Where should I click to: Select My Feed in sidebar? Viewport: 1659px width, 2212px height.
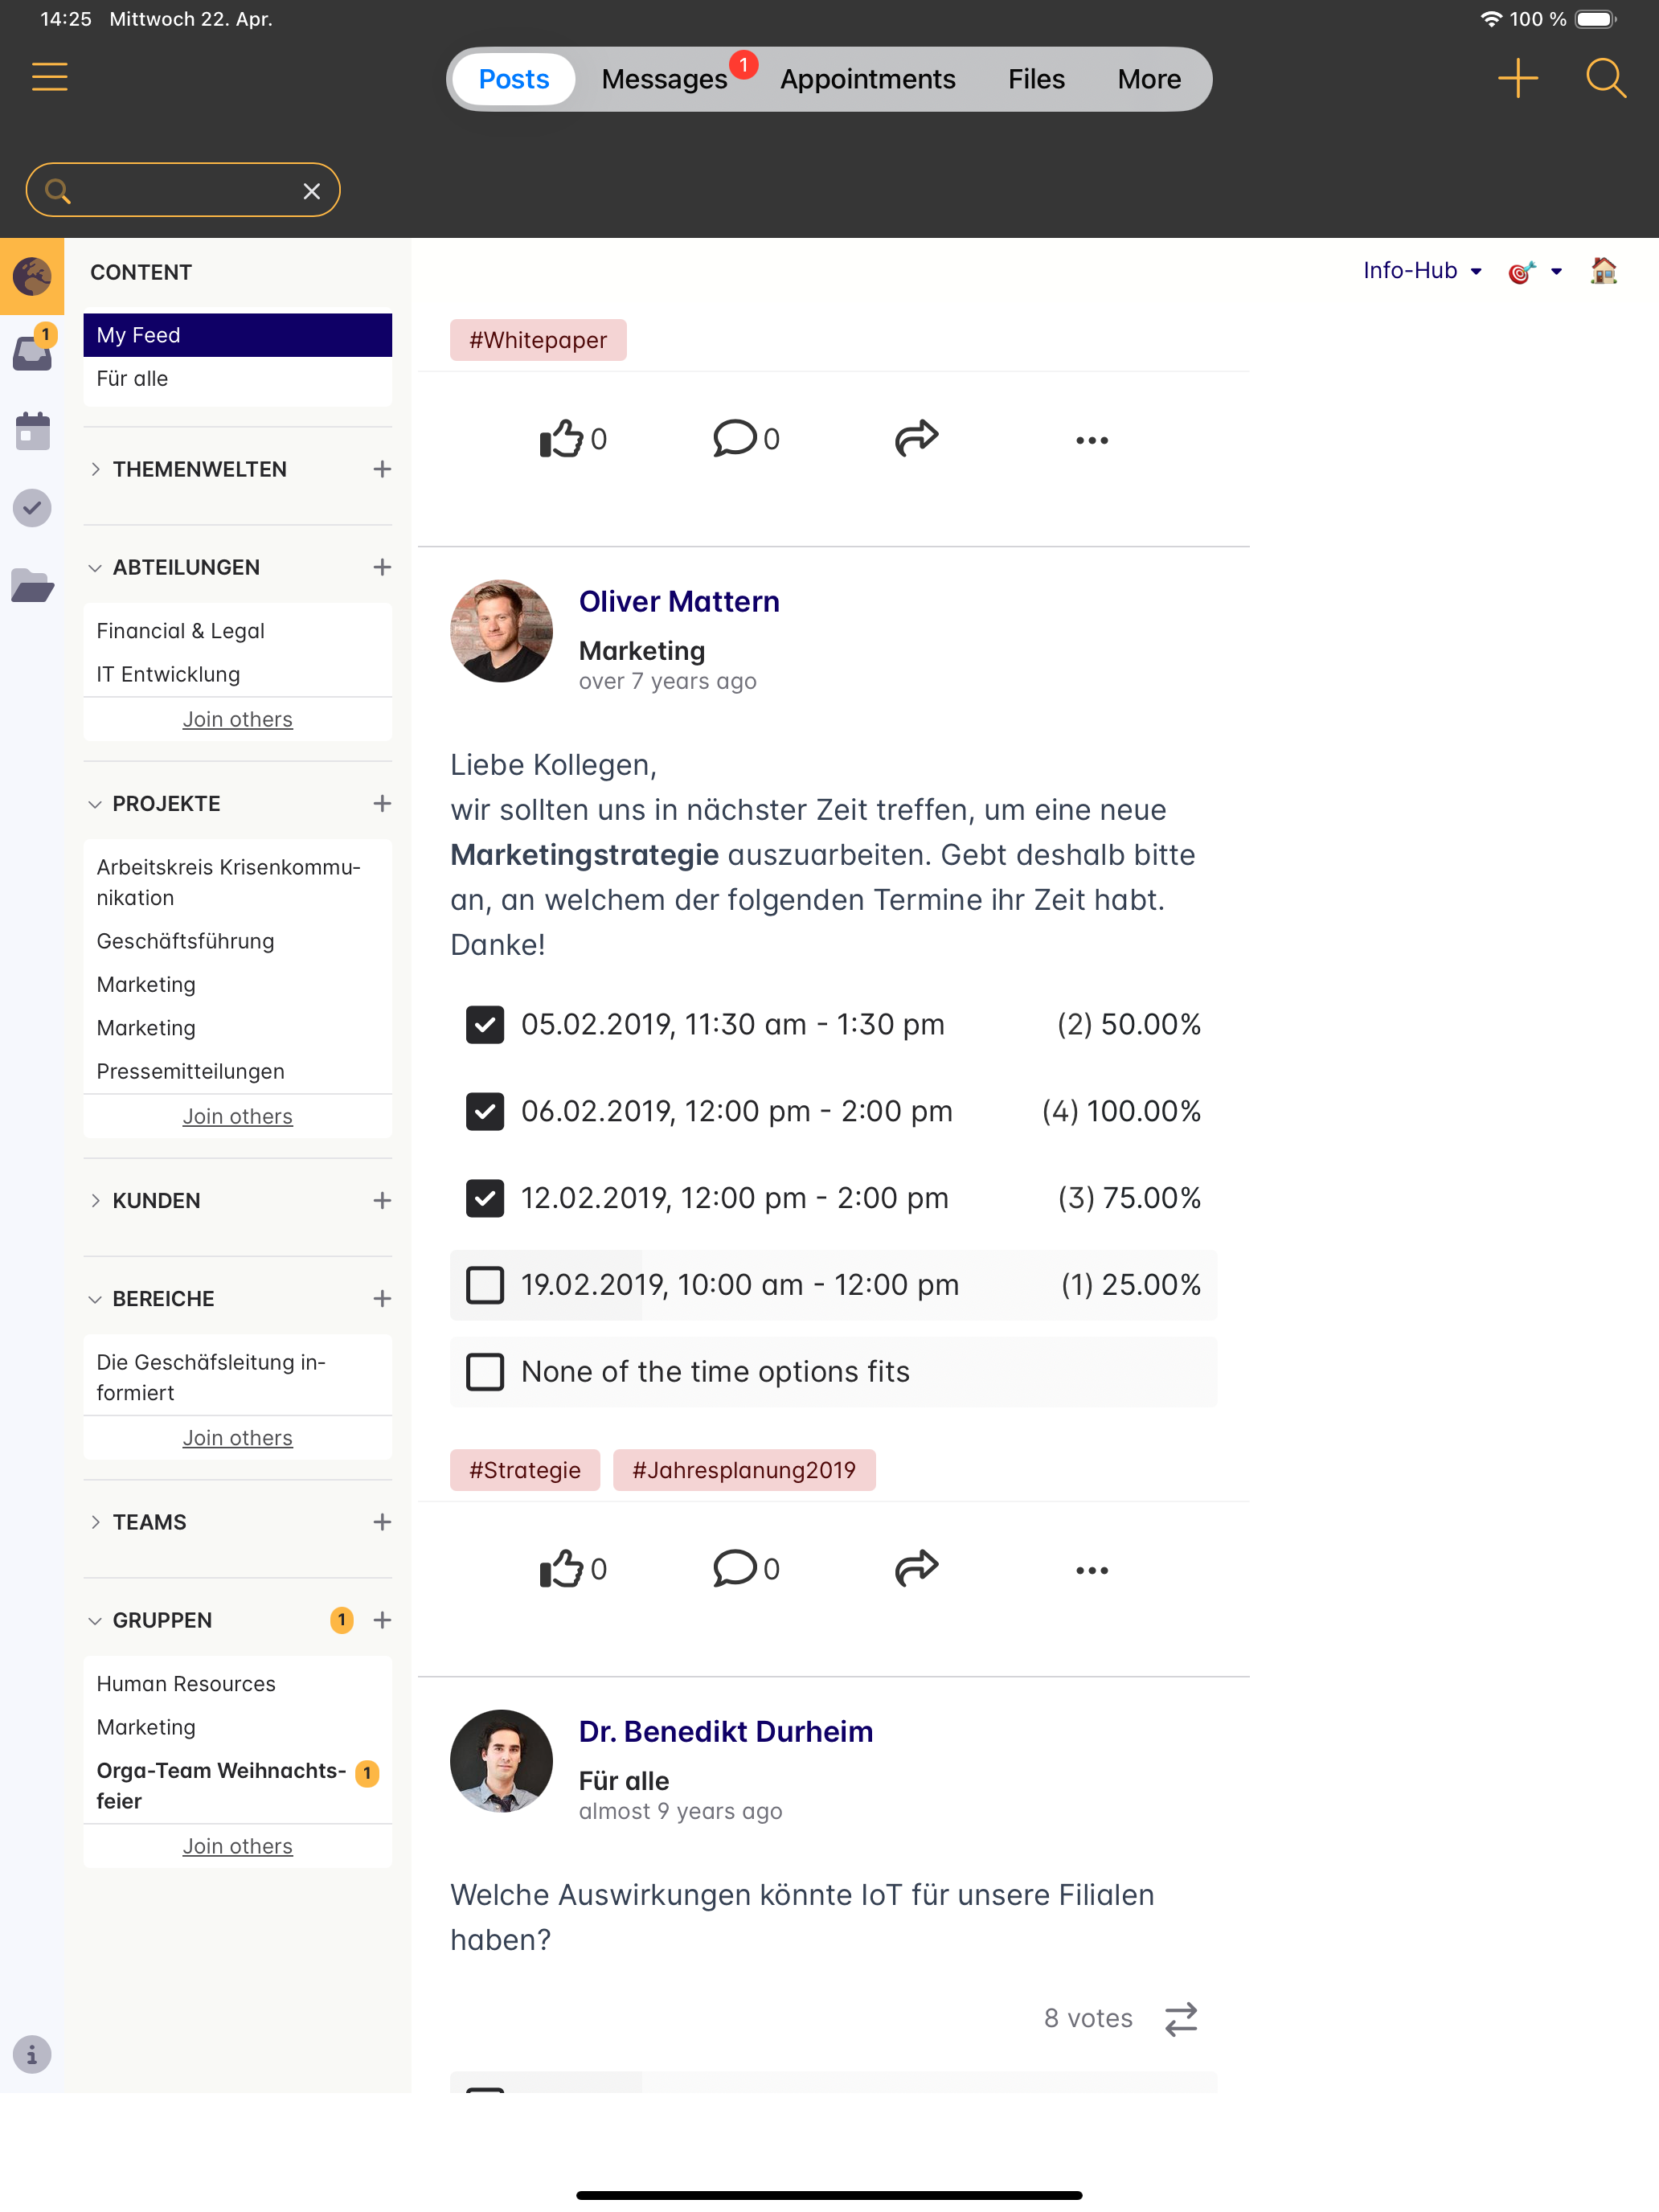point(238,335)
